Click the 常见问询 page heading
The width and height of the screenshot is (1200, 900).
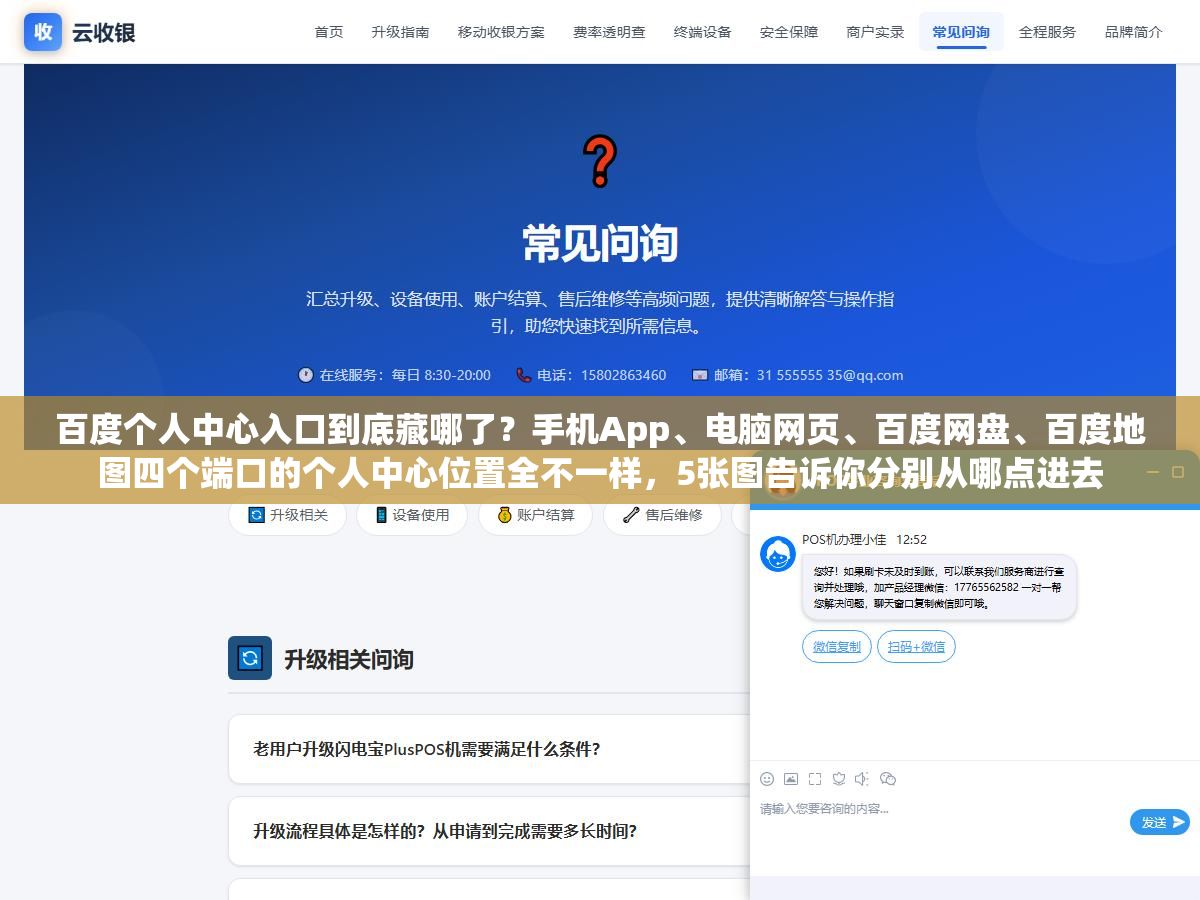(600, 242)
